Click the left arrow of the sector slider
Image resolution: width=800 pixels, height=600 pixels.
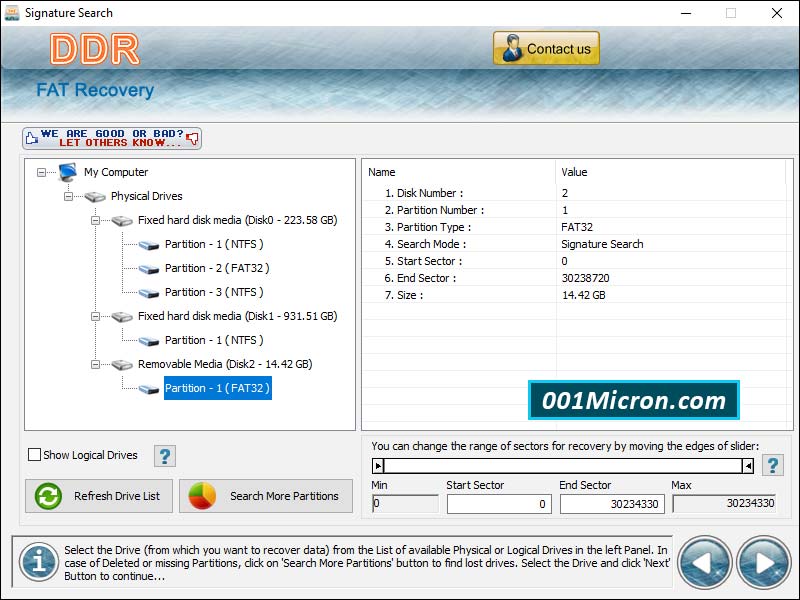(378, 465)
